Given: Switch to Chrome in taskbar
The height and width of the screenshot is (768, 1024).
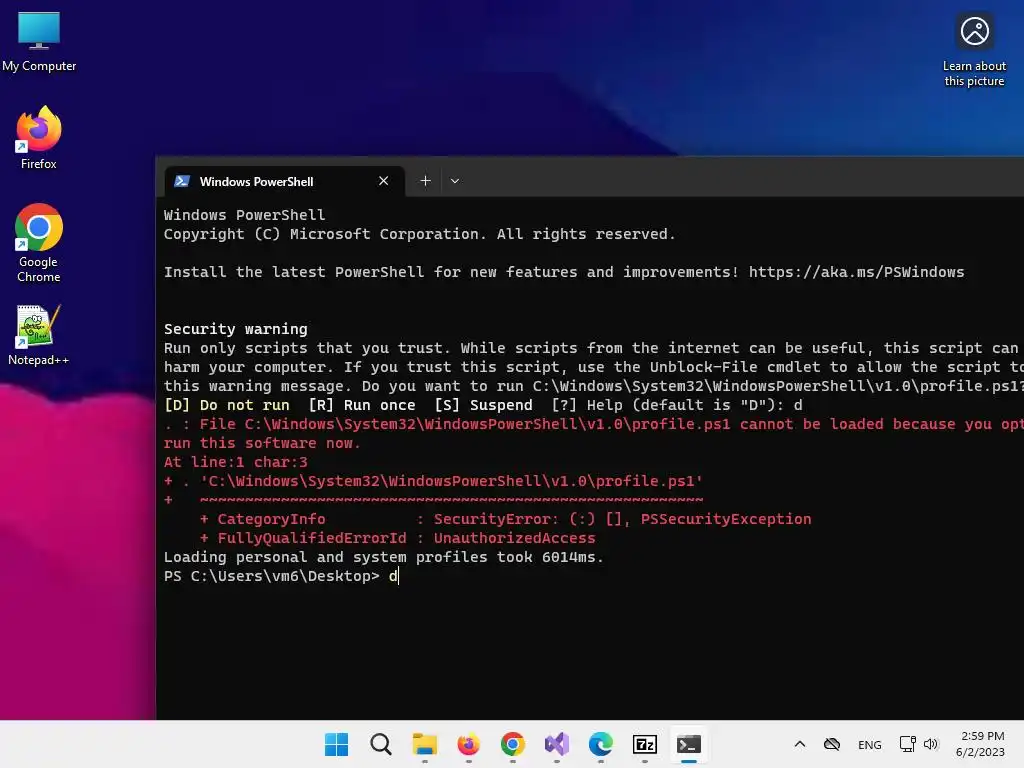Looking at the screenshot, I should [x=513, y=744].
